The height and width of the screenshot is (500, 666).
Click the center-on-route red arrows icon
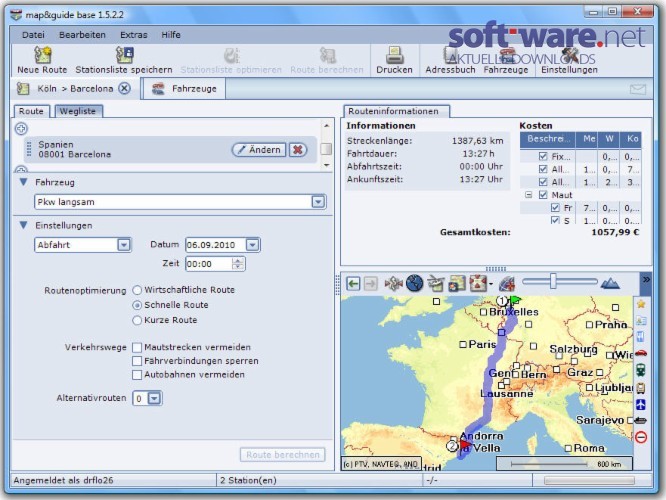point(478,283)
